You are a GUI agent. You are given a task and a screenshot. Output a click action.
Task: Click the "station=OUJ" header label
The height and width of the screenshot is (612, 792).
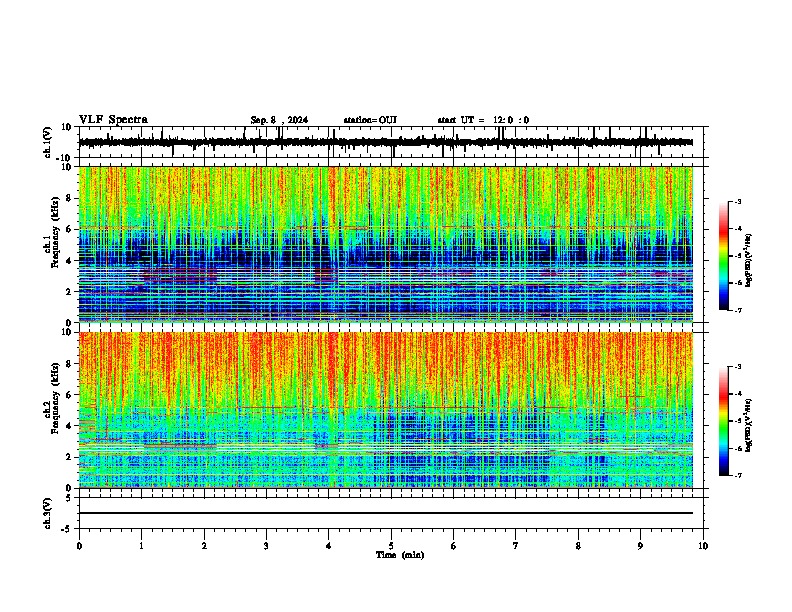pos(370,120)
